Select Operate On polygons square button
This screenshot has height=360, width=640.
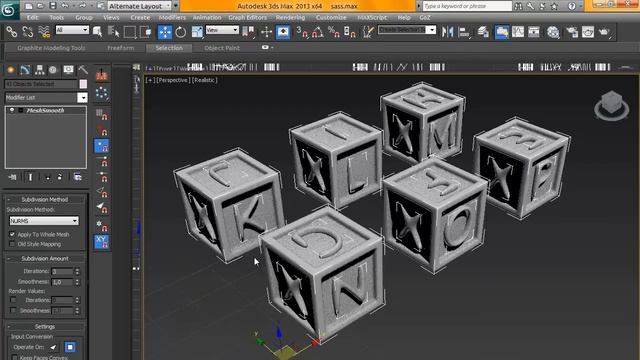pos(70,347)
